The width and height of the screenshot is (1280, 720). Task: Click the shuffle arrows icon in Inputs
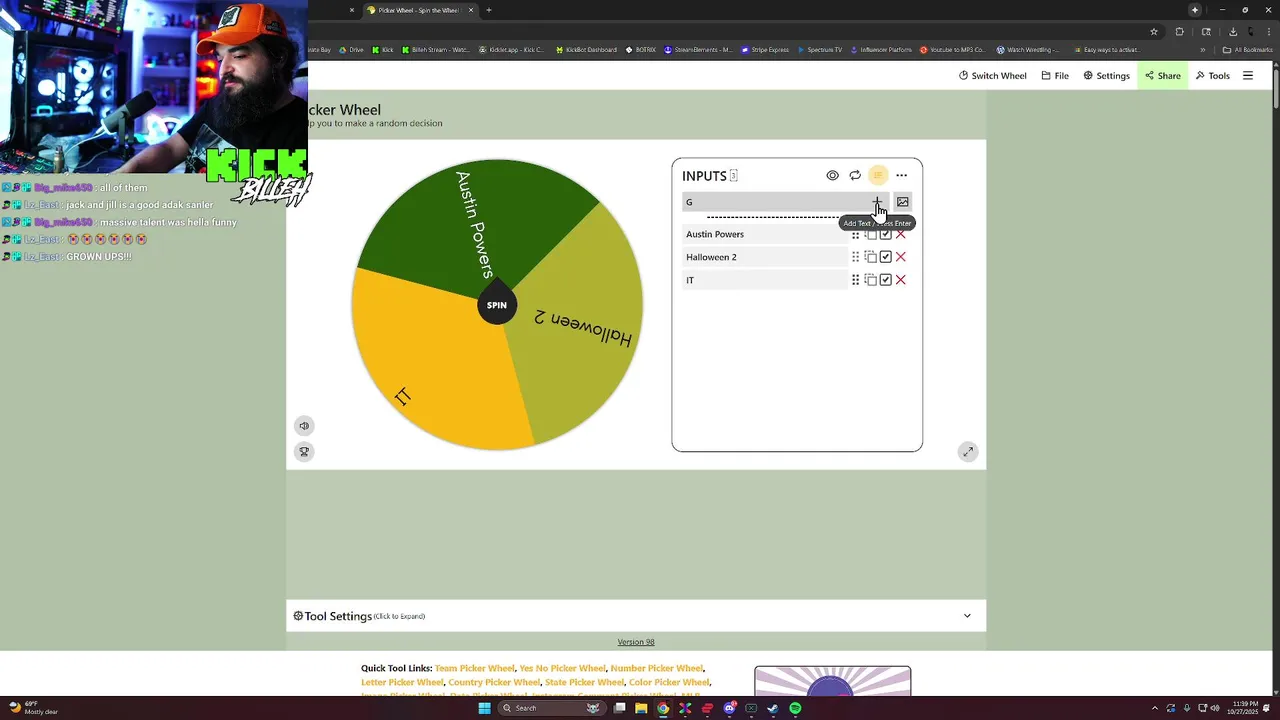point(855,175)
